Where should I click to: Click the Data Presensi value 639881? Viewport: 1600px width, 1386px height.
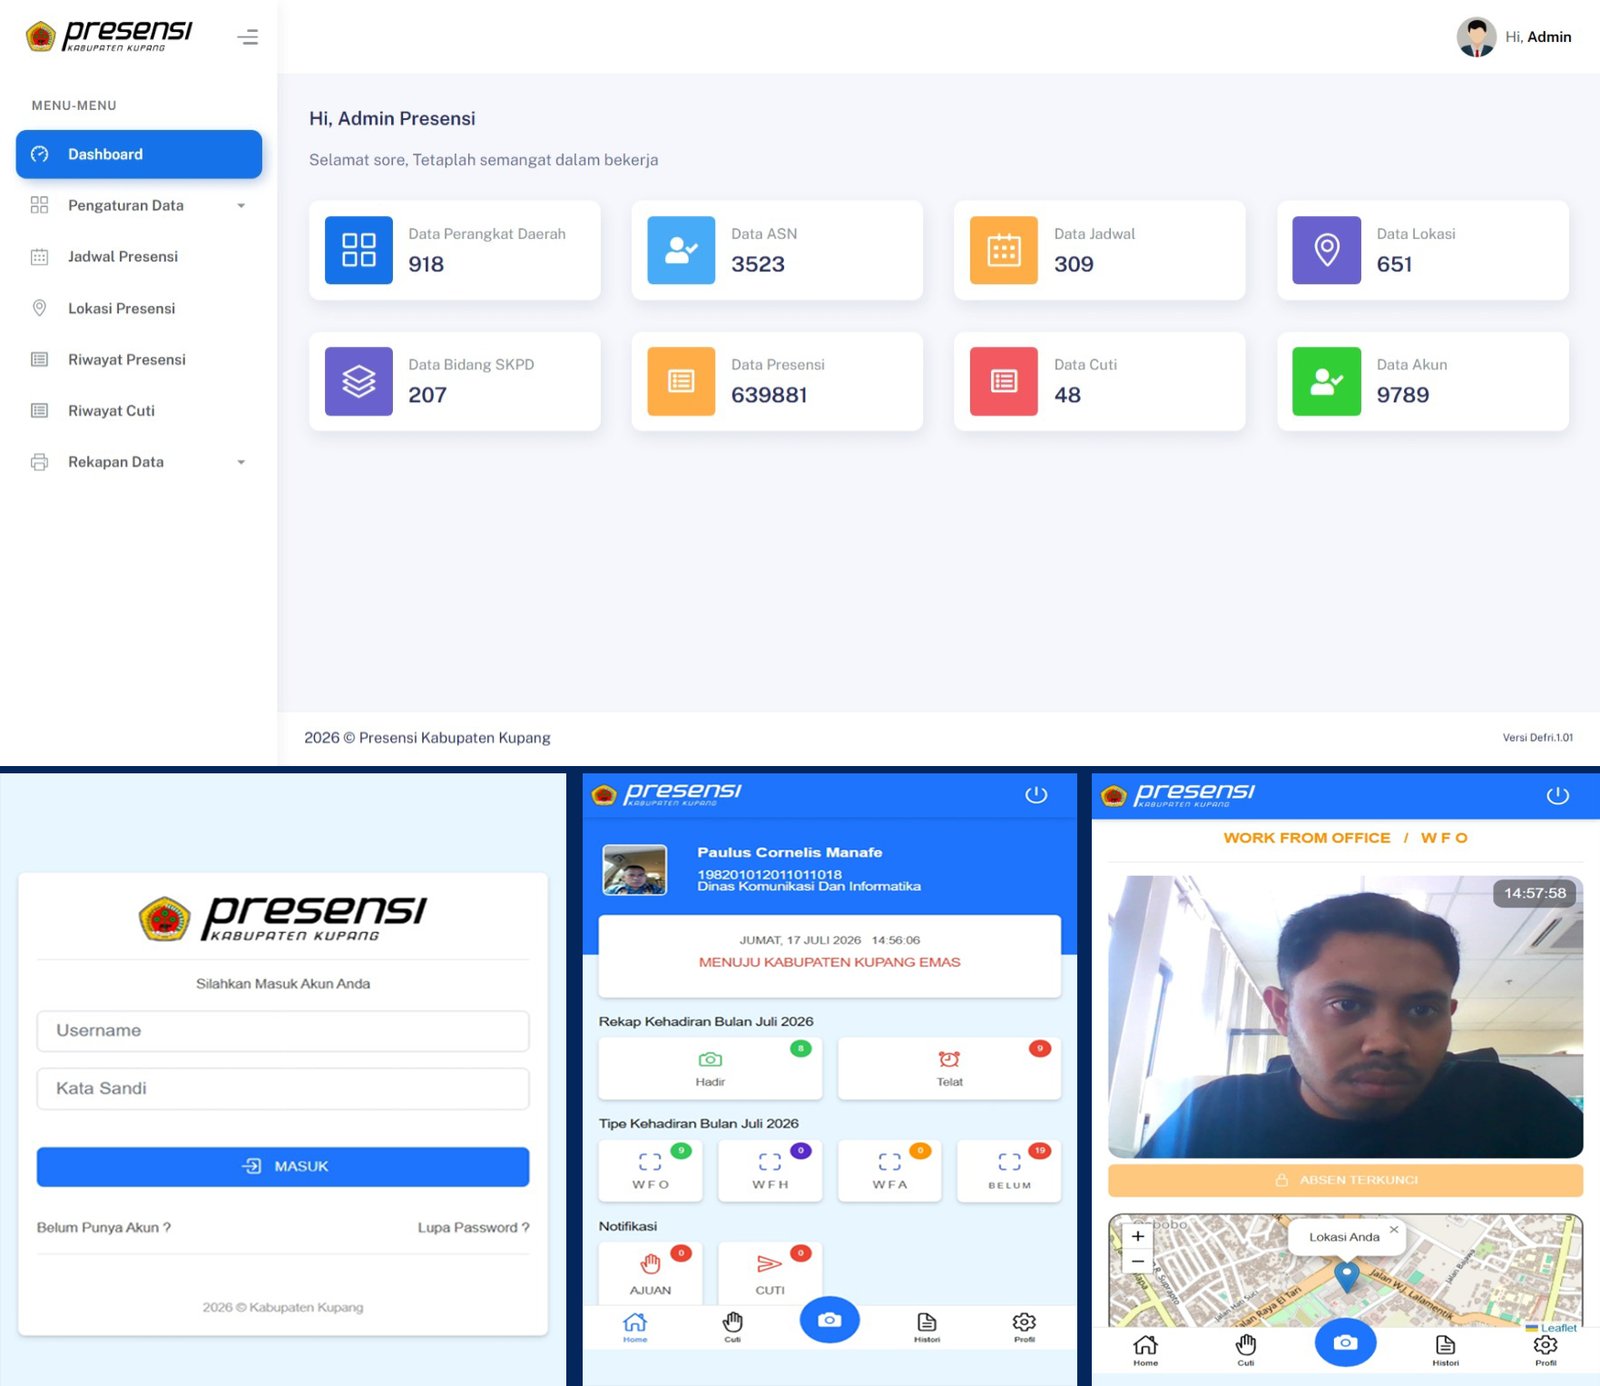point(769,395)
